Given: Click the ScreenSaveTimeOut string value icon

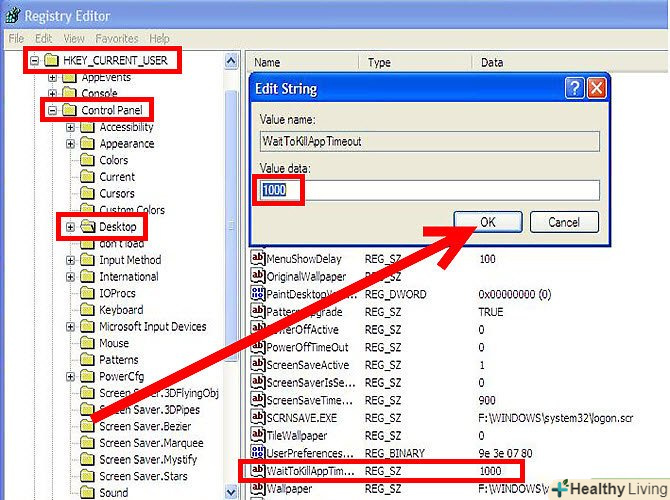Looking at the screenshot, I should pos(258,399).
